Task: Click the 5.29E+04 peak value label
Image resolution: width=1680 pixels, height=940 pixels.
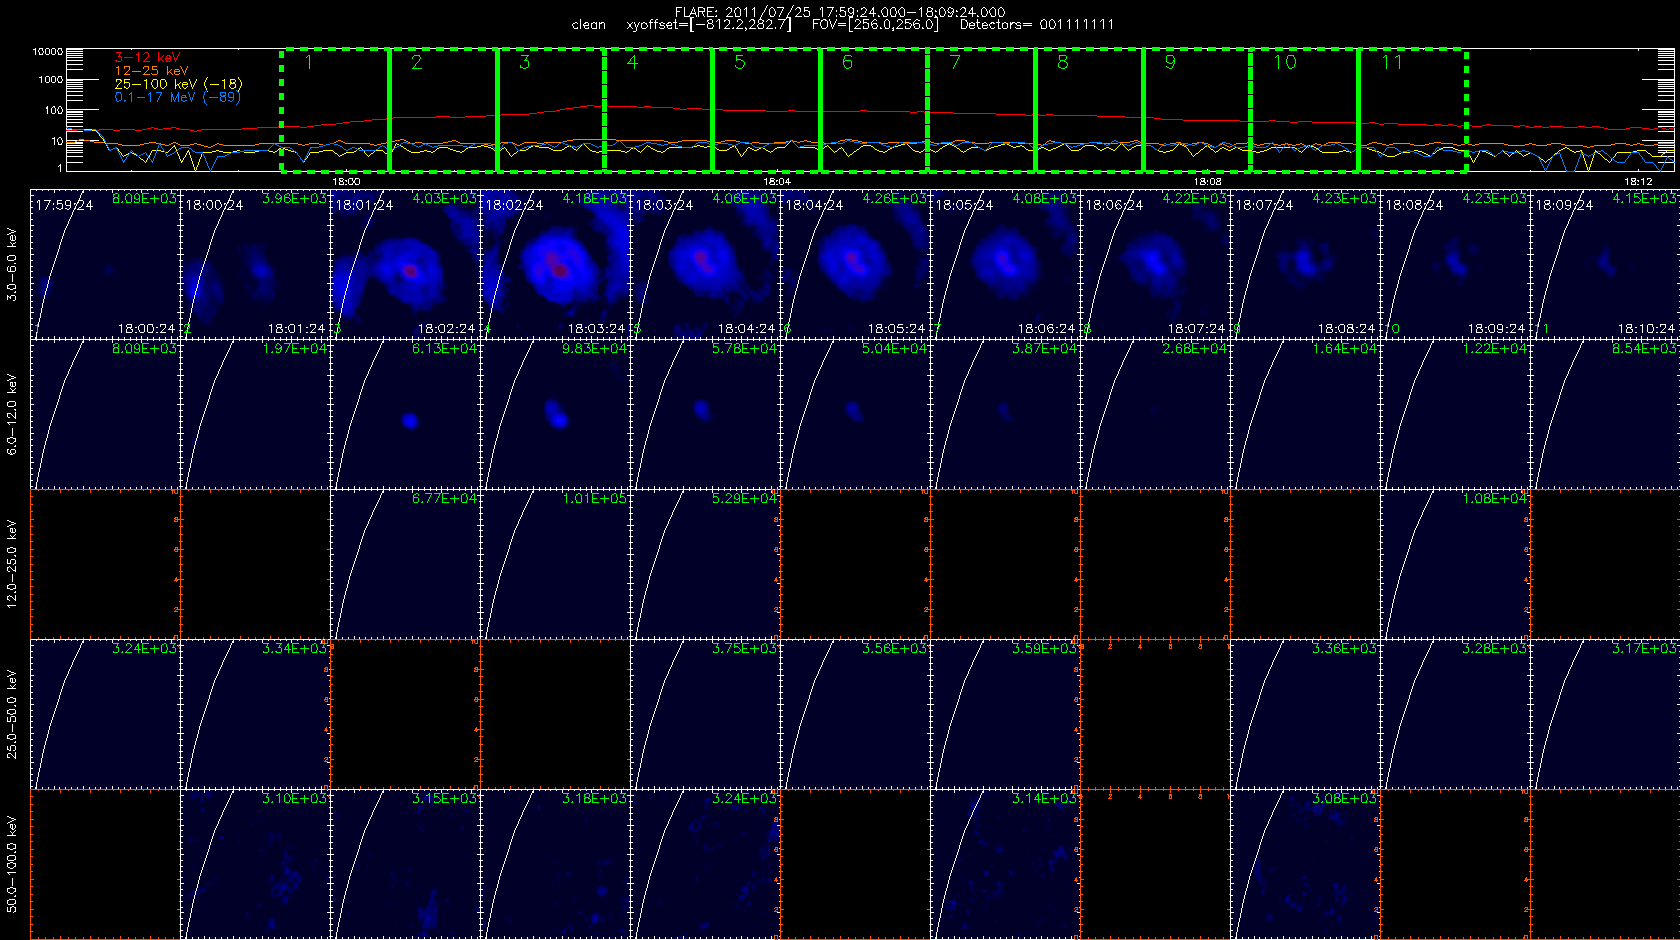Action: (745, 499)
